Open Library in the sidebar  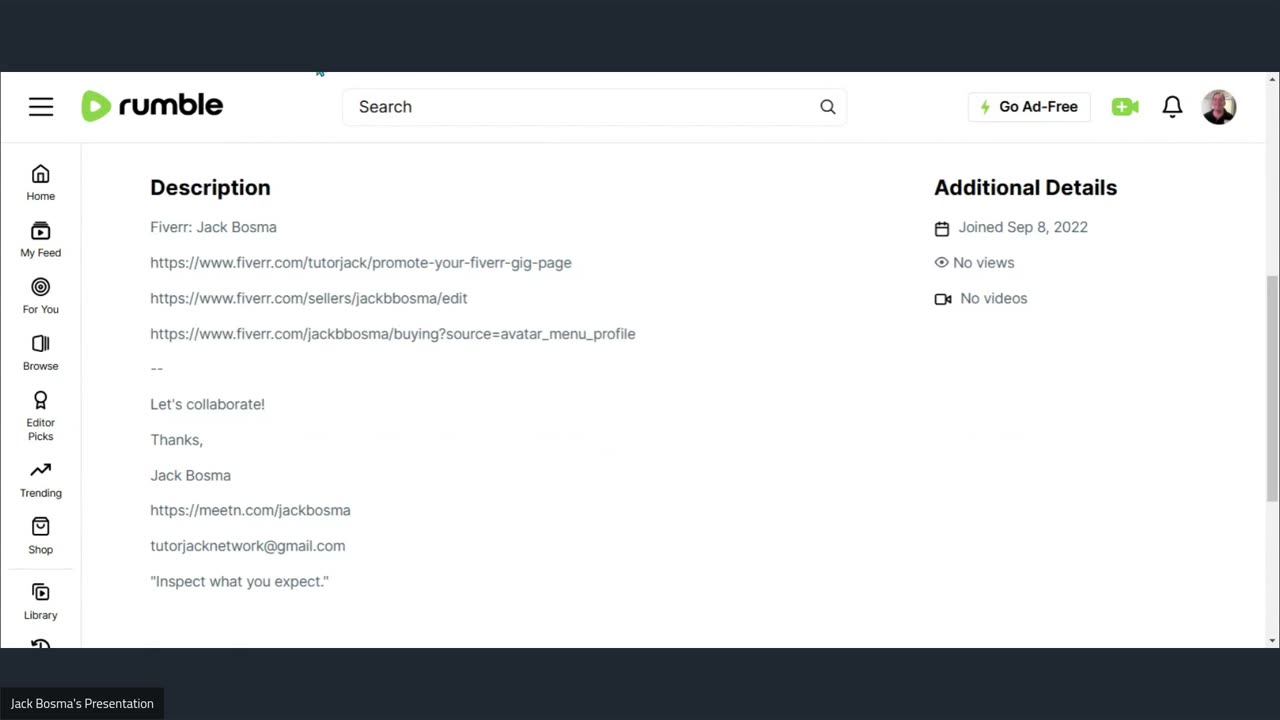41,602
